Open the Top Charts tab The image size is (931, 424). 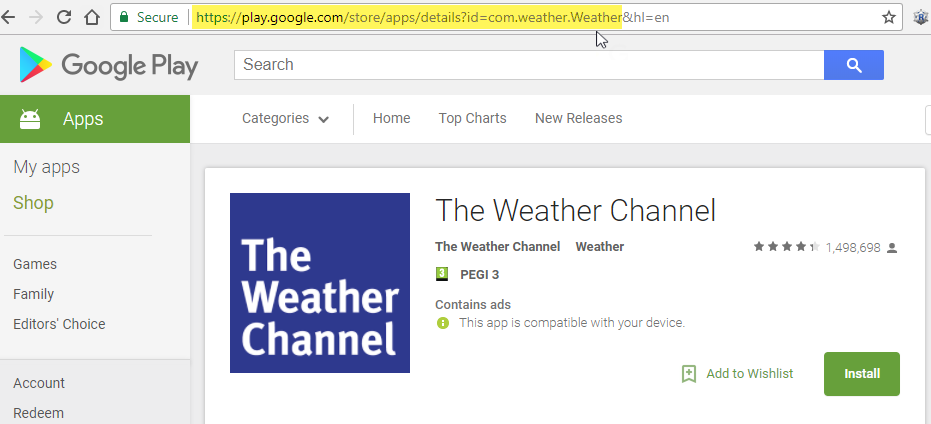click(472, 119)
